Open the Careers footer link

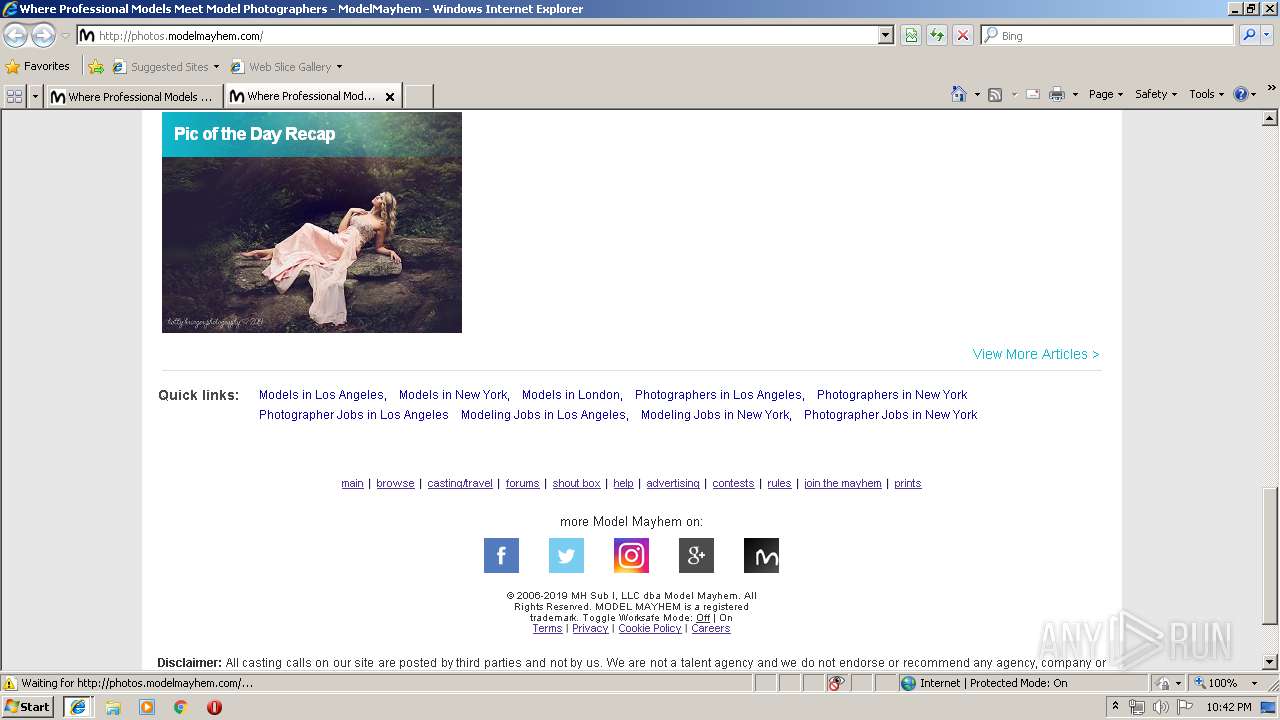tap(711, 628)
